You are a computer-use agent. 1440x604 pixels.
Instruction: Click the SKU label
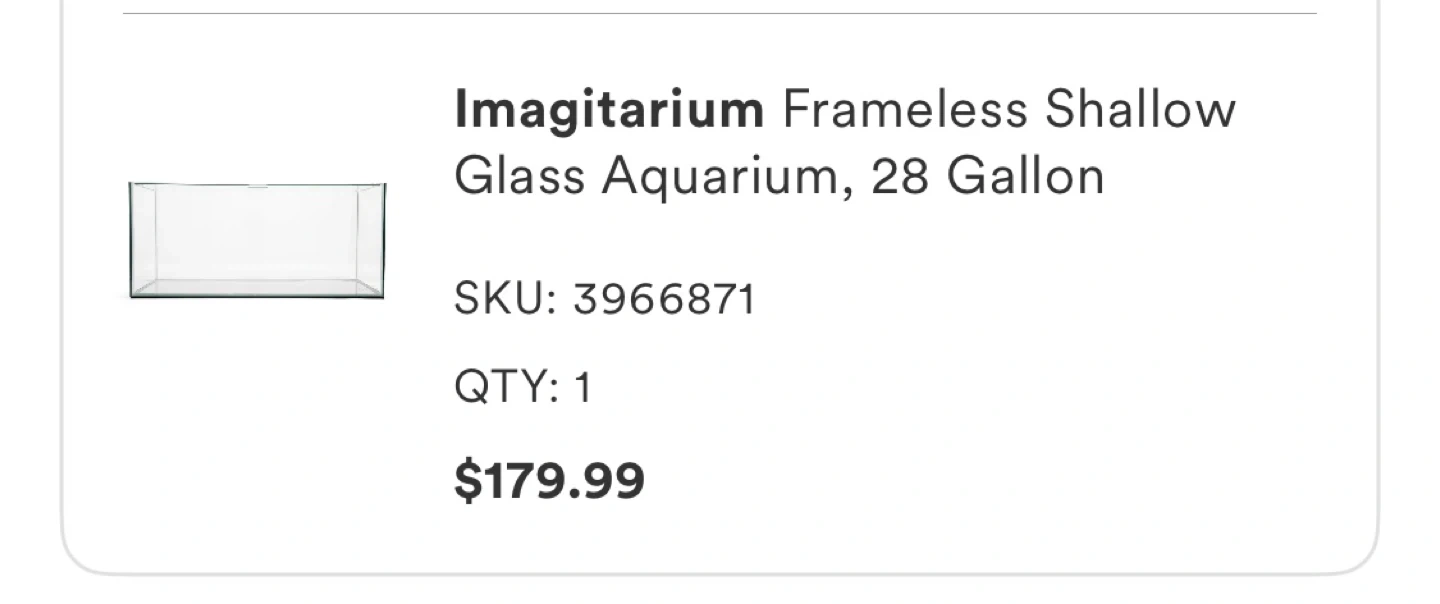499,300
